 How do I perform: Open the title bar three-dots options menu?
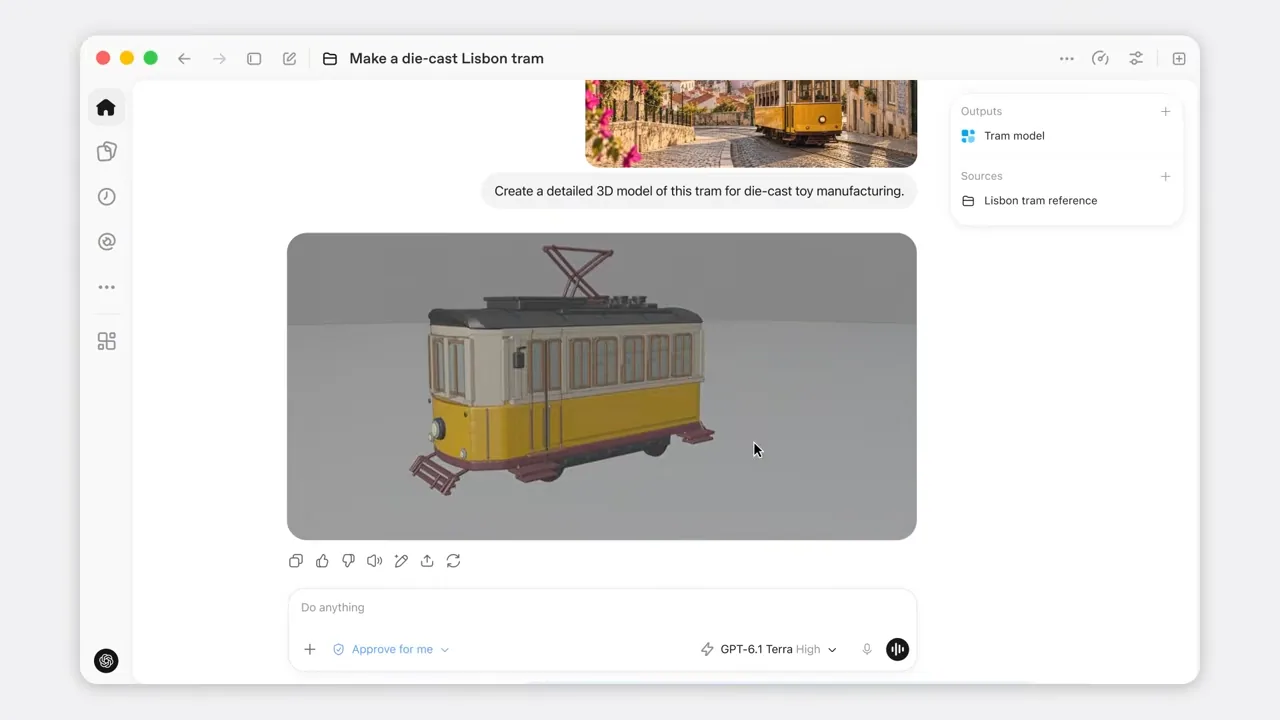click(1067, 59)
